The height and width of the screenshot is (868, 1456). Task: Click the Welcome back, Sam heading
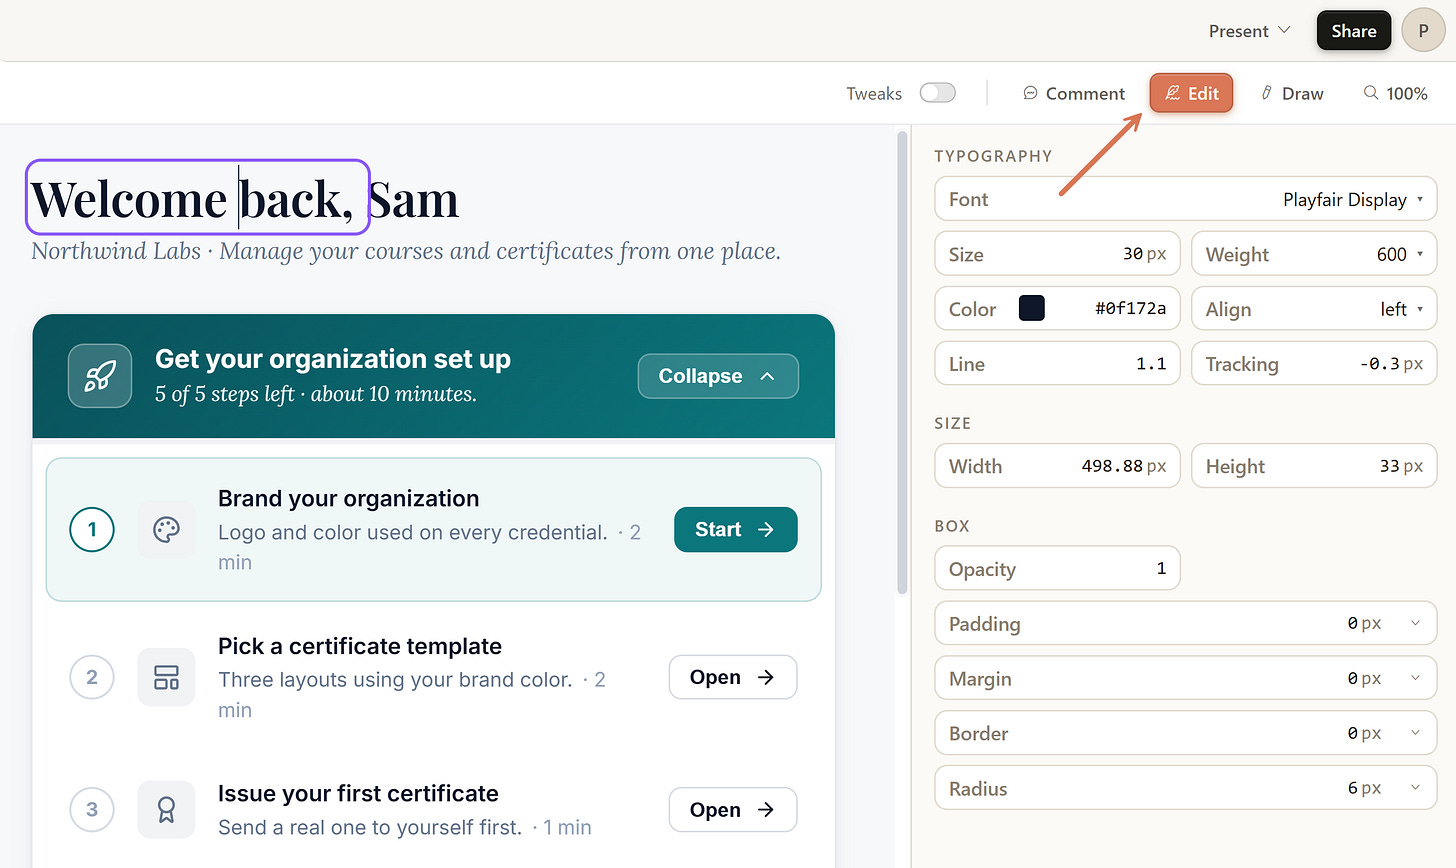245,199
